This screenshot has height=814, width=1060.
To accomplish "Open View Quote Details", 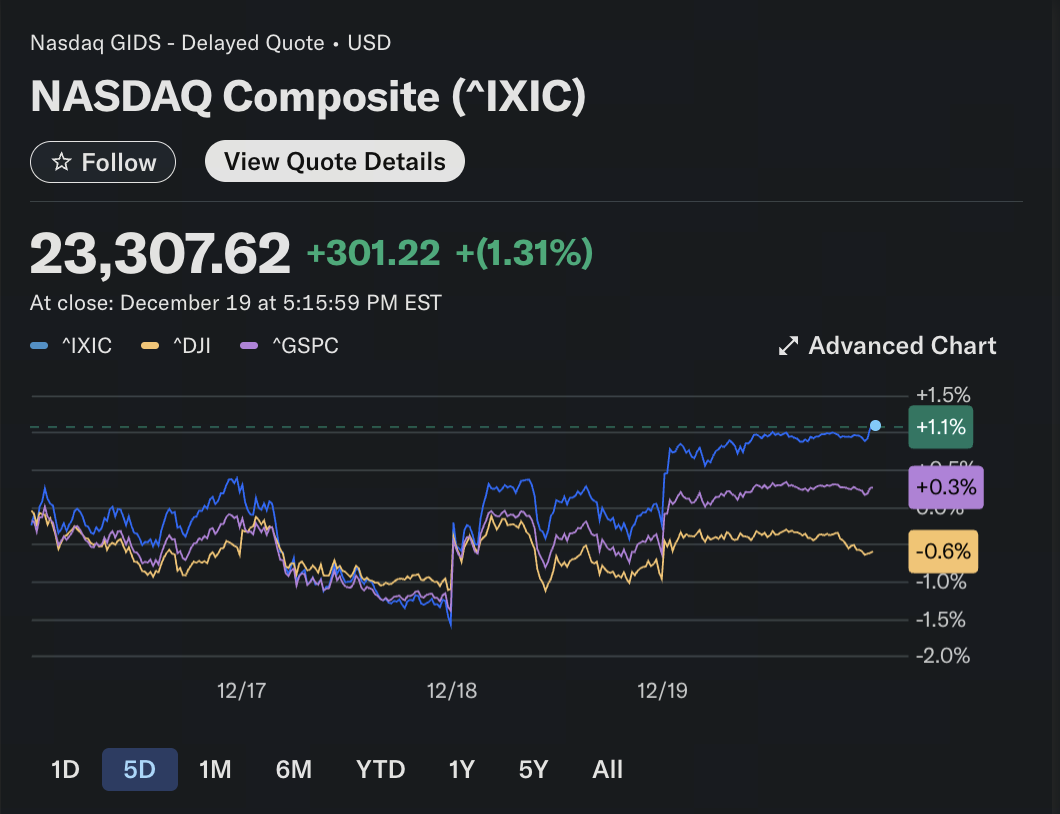I will [x=334, y=162].
